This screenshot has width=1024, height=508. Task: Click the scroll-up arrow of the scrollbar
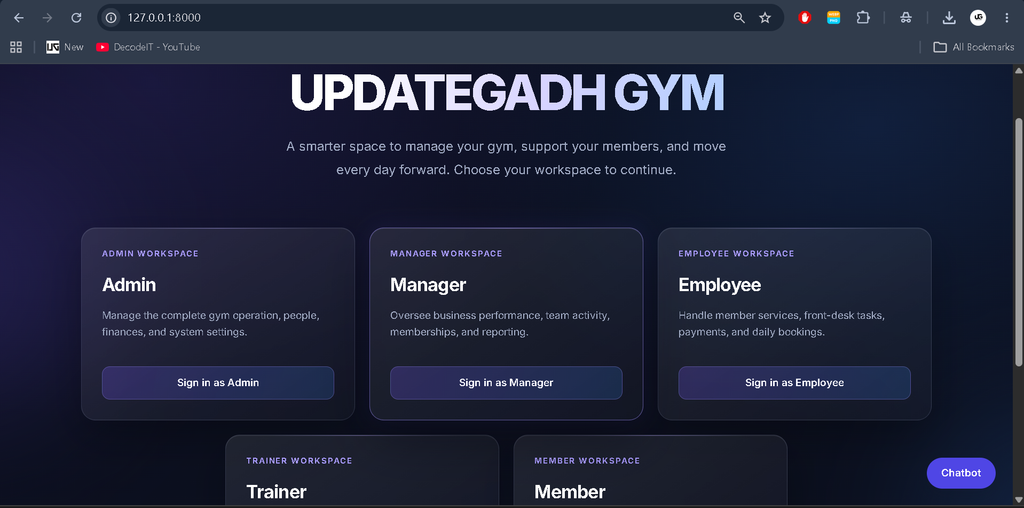(1018, 70)
